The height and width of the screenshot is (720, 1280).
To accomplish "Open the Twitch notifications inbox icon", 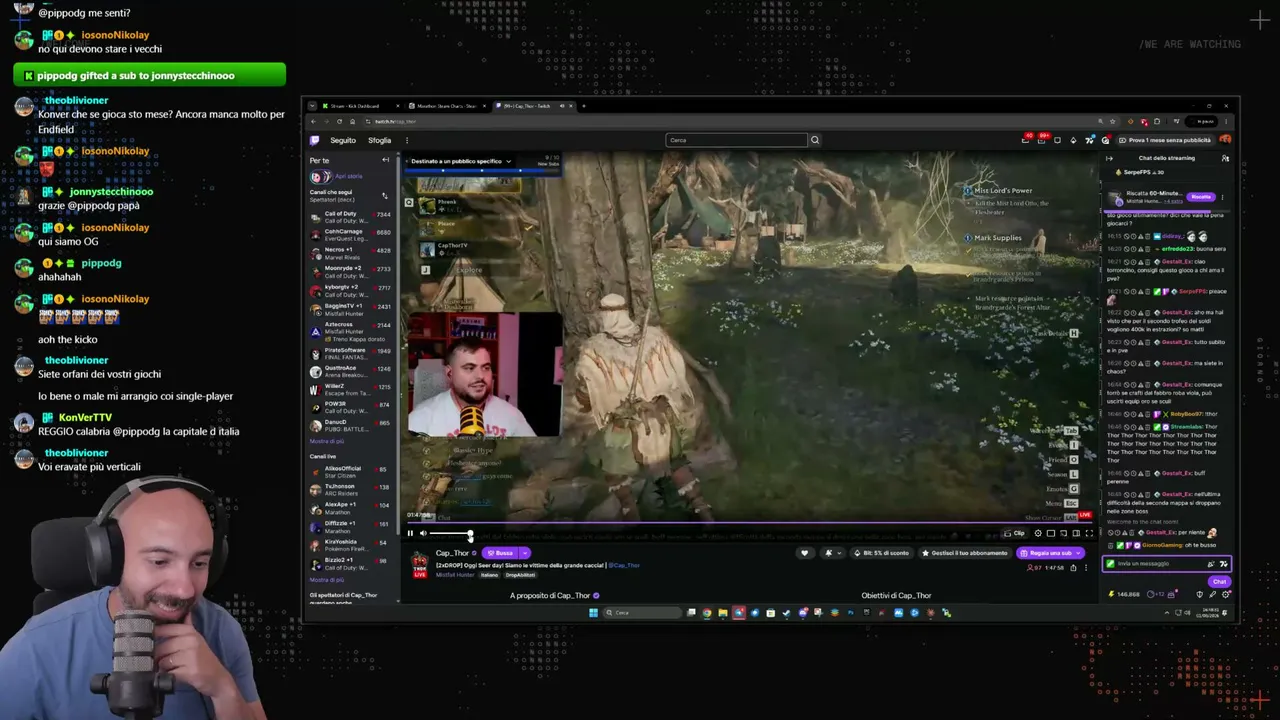I will coord(1043,140).
